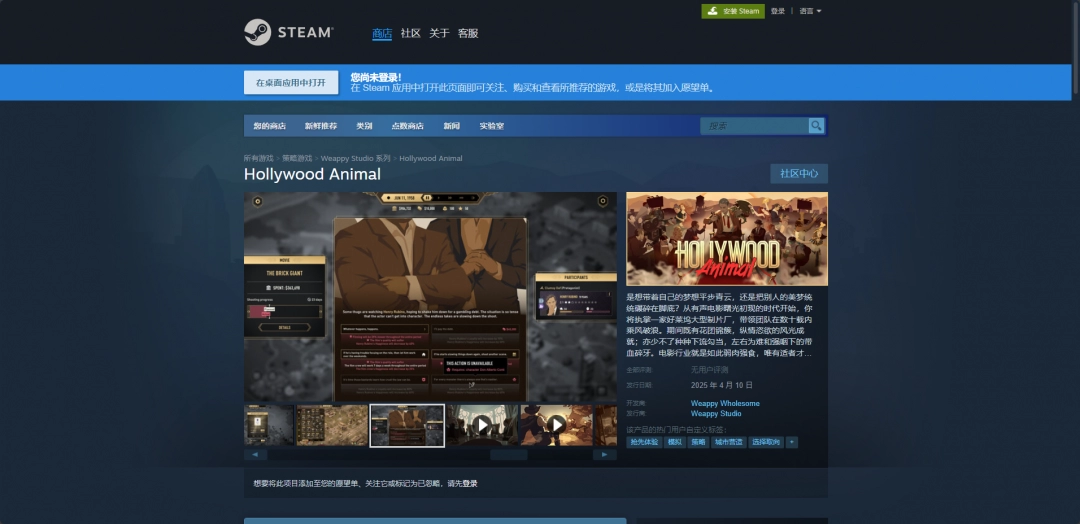
Task: Click the search magnifier icon
Action: (816, 126)
